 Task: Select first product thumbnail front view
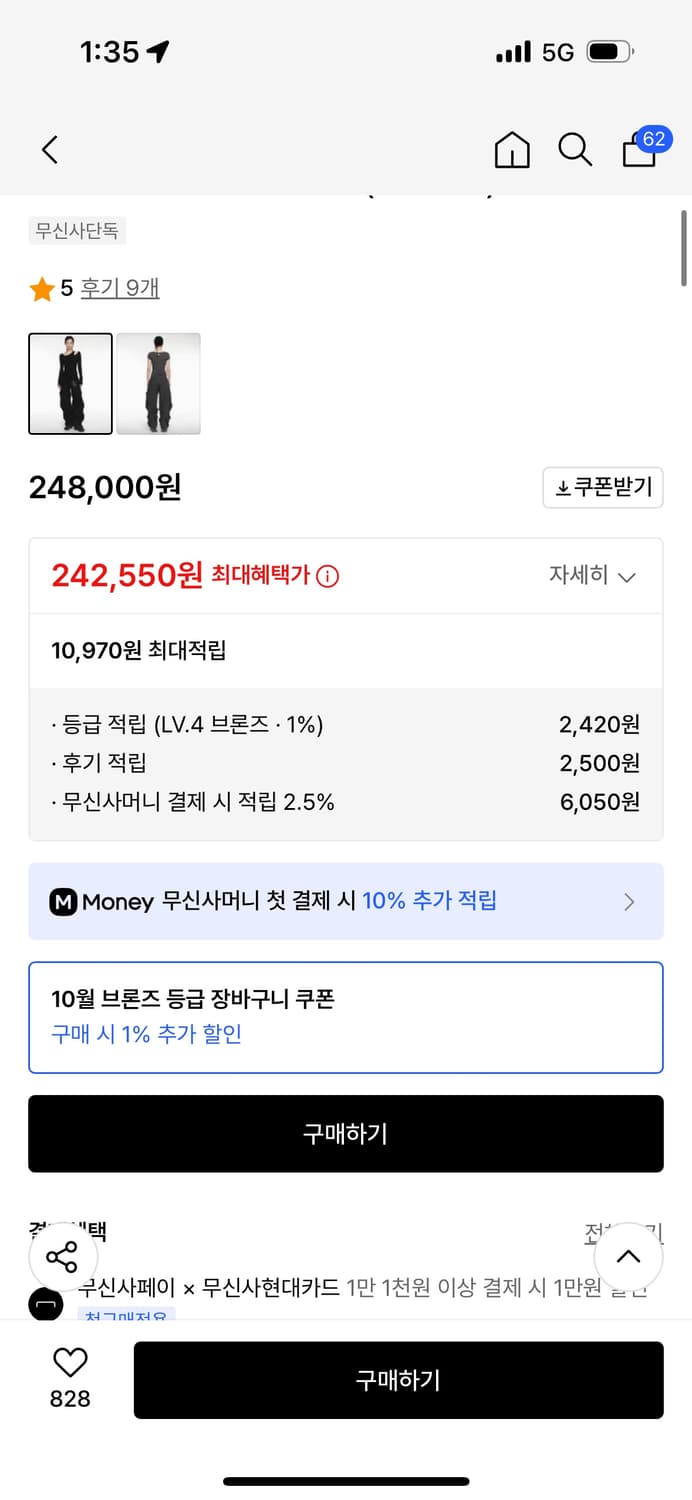(x=70, y=384)
